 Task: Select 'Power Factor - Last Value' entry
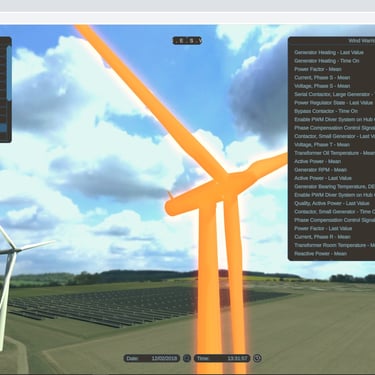click(323, 228)
